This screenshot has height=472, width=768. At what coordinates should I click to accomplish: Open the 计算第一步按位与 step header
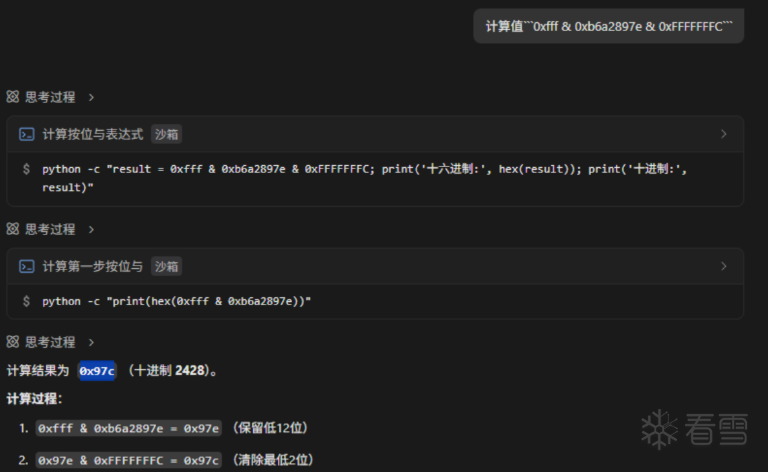coord(375,266)
